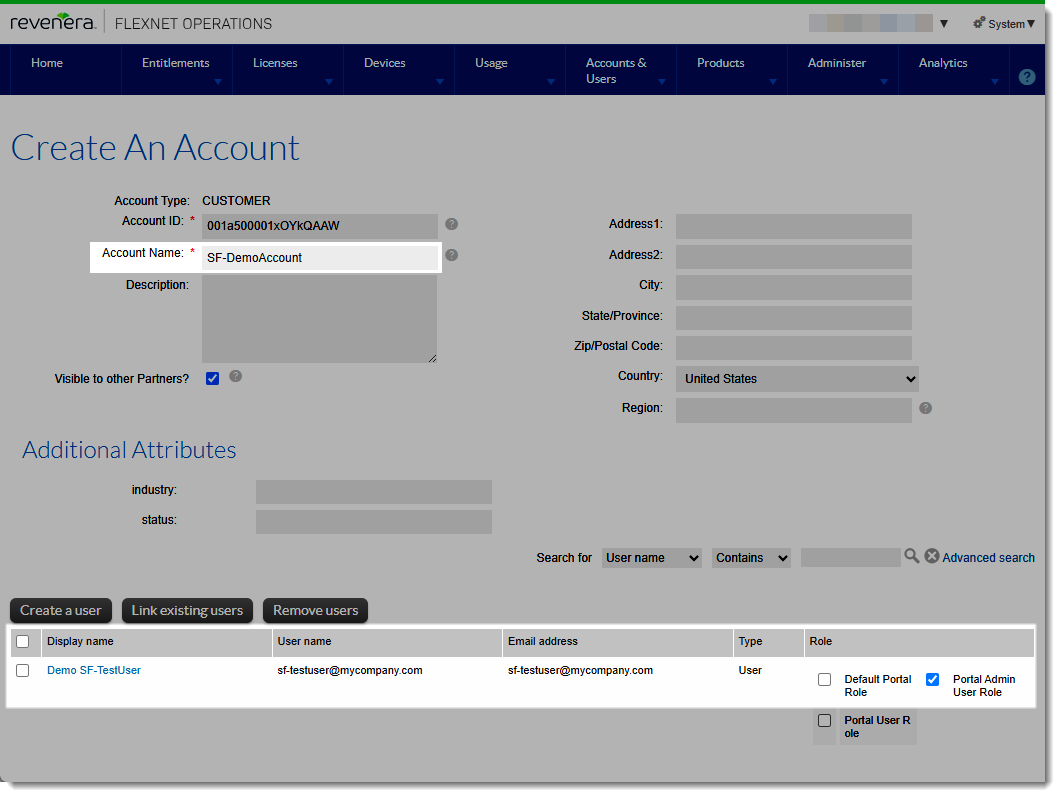Screen dimensions: 1060x797
Task: Toggle Visible to other Partners checkbox
Action: (x=212, y=379)
